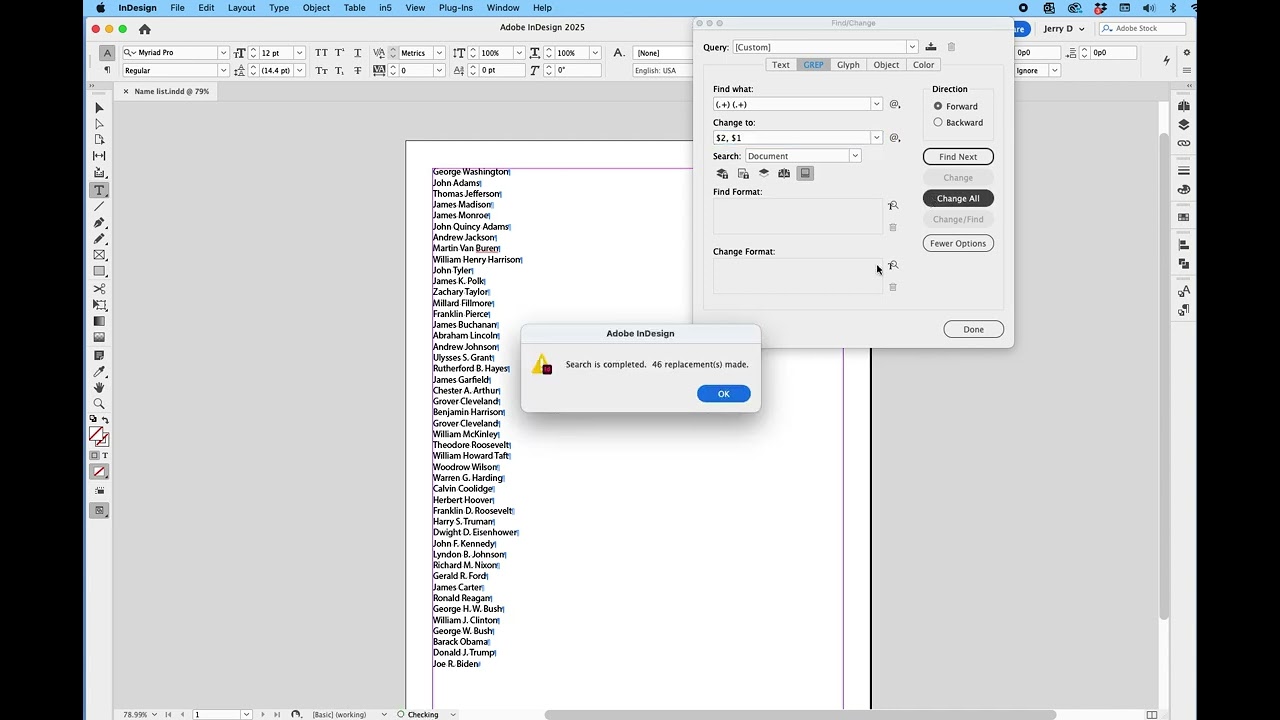Select the Gradient Swatch tool

pyautogui.click(x=99, y=321)
